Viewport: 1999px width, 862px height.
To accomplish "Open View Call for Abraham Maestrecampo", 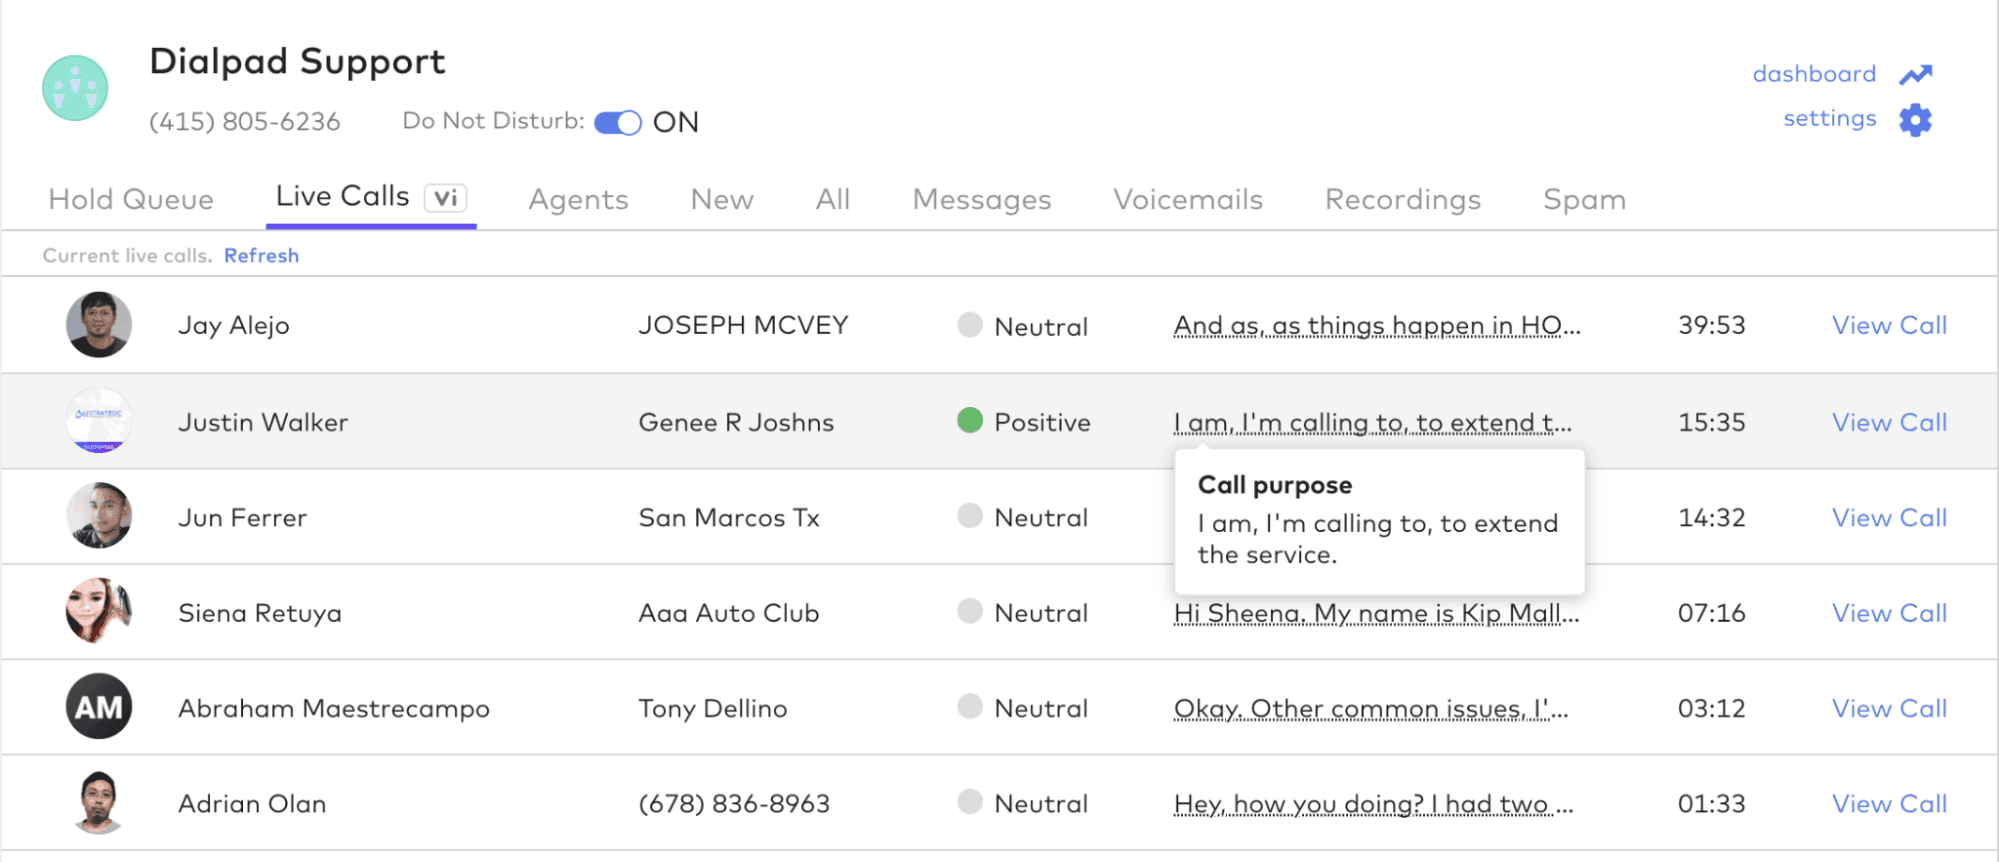I will [1888, 708].
